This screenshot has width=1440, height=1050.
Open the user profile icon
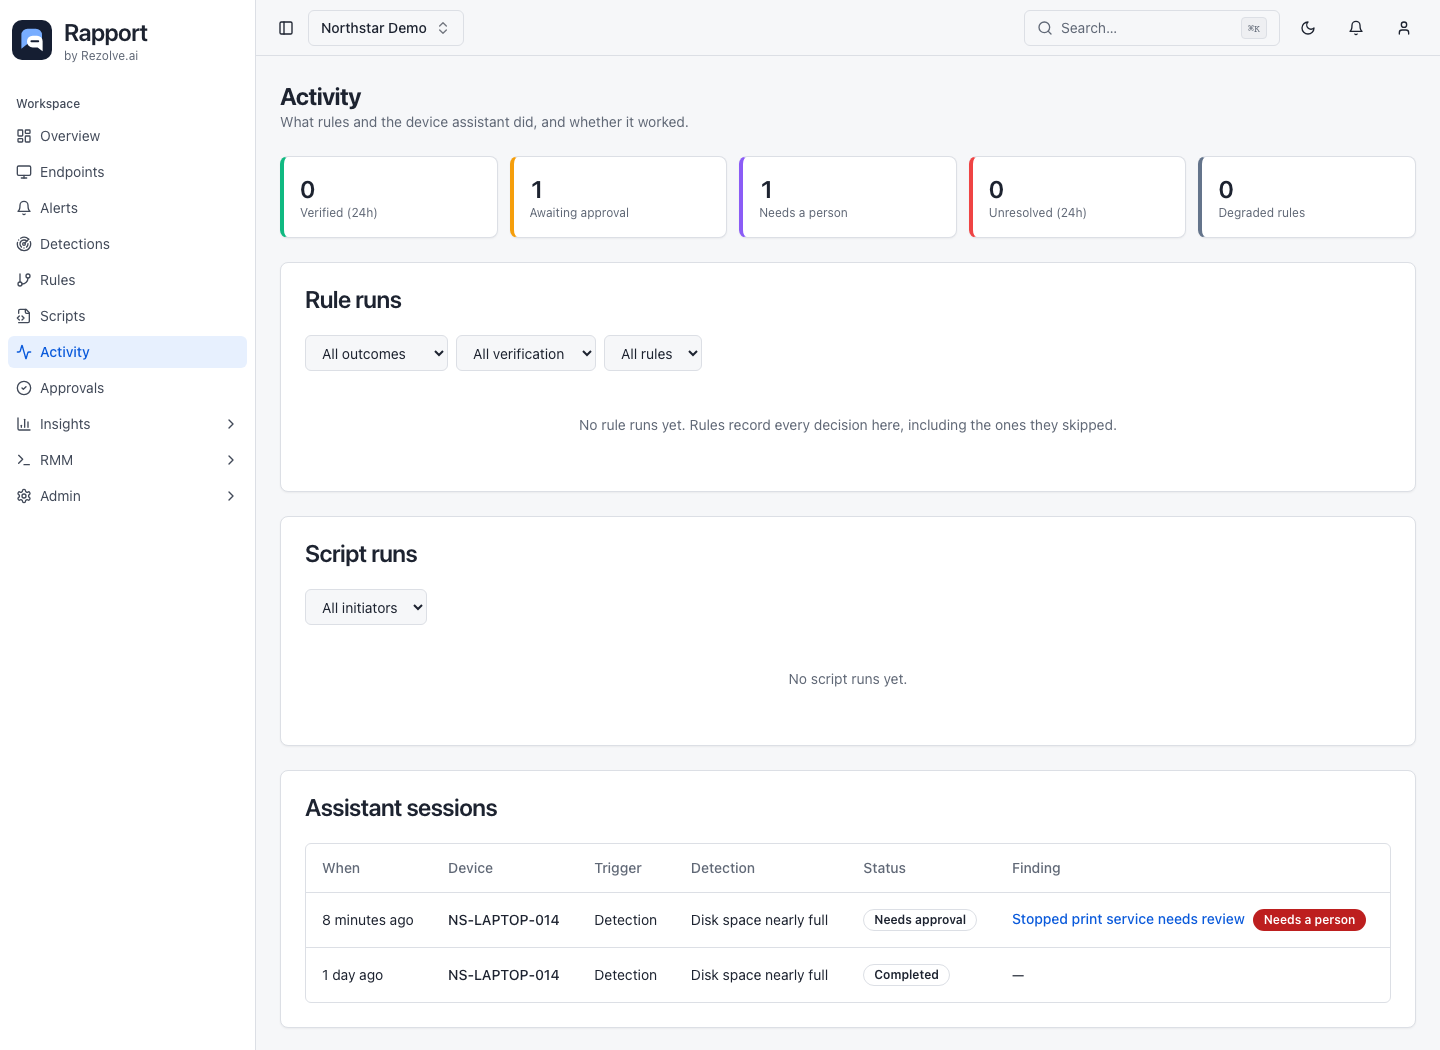point(1404,28)
